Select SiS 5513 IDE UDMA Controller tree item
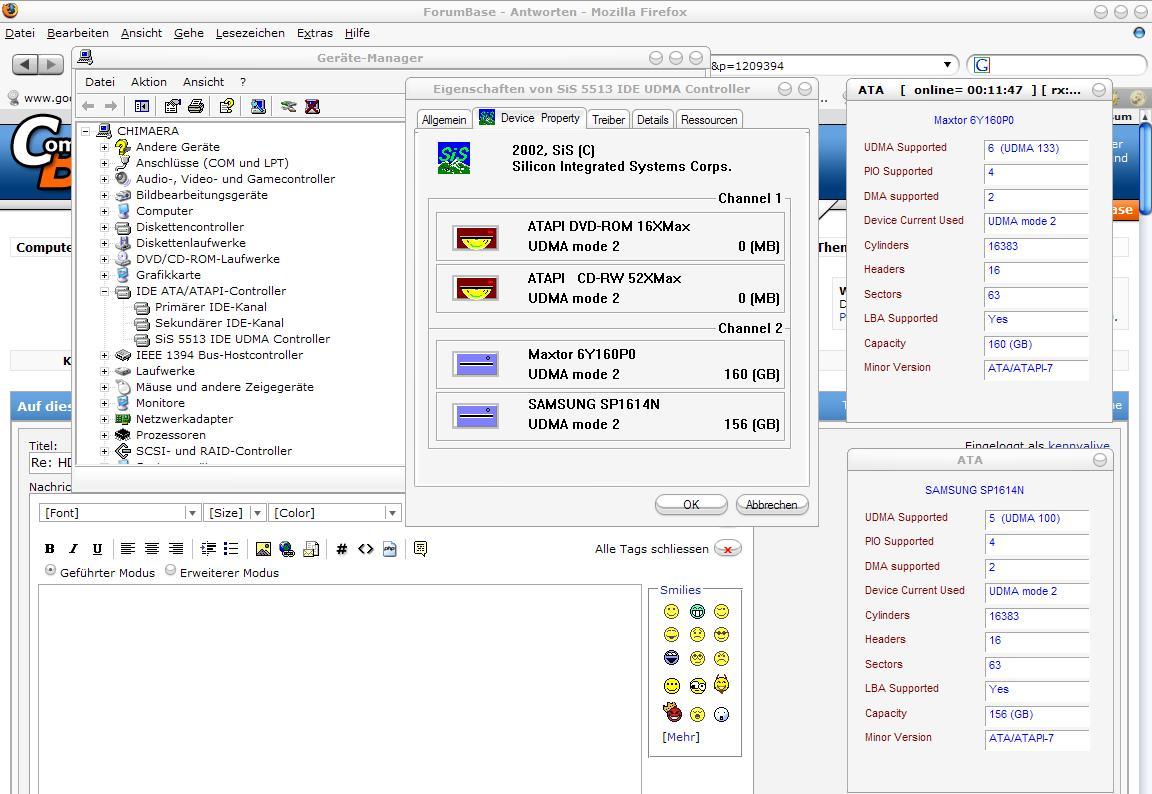1152x794 pixels. coord(242,339)
